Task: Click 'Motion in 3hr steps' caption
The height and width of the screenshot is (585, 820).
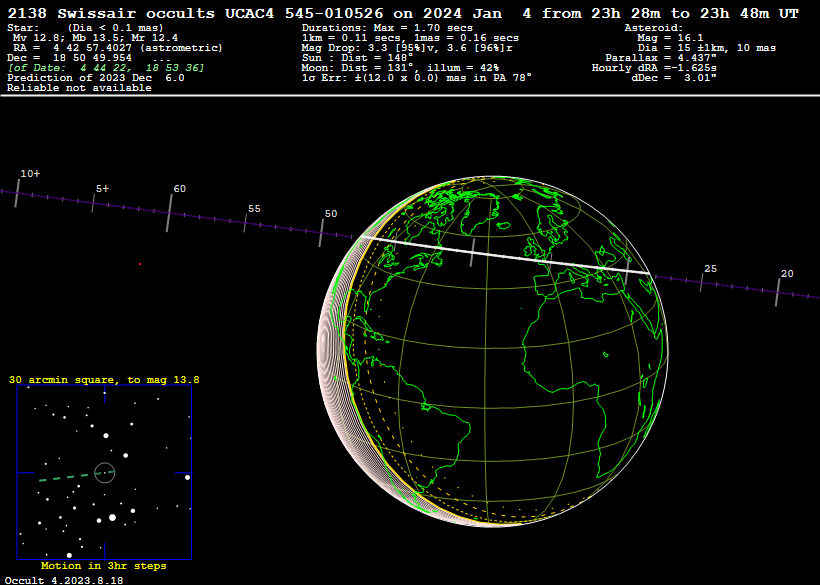Action: [x=104, y=566]
